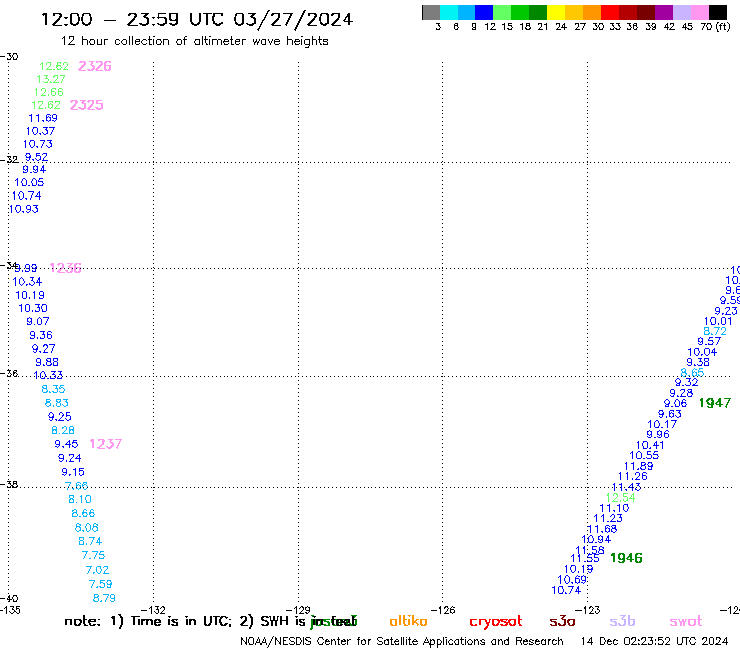Select the s3a satellite legend label
Image resolution: width=740 pixels, height=650 pixels.
coord(562,621)
